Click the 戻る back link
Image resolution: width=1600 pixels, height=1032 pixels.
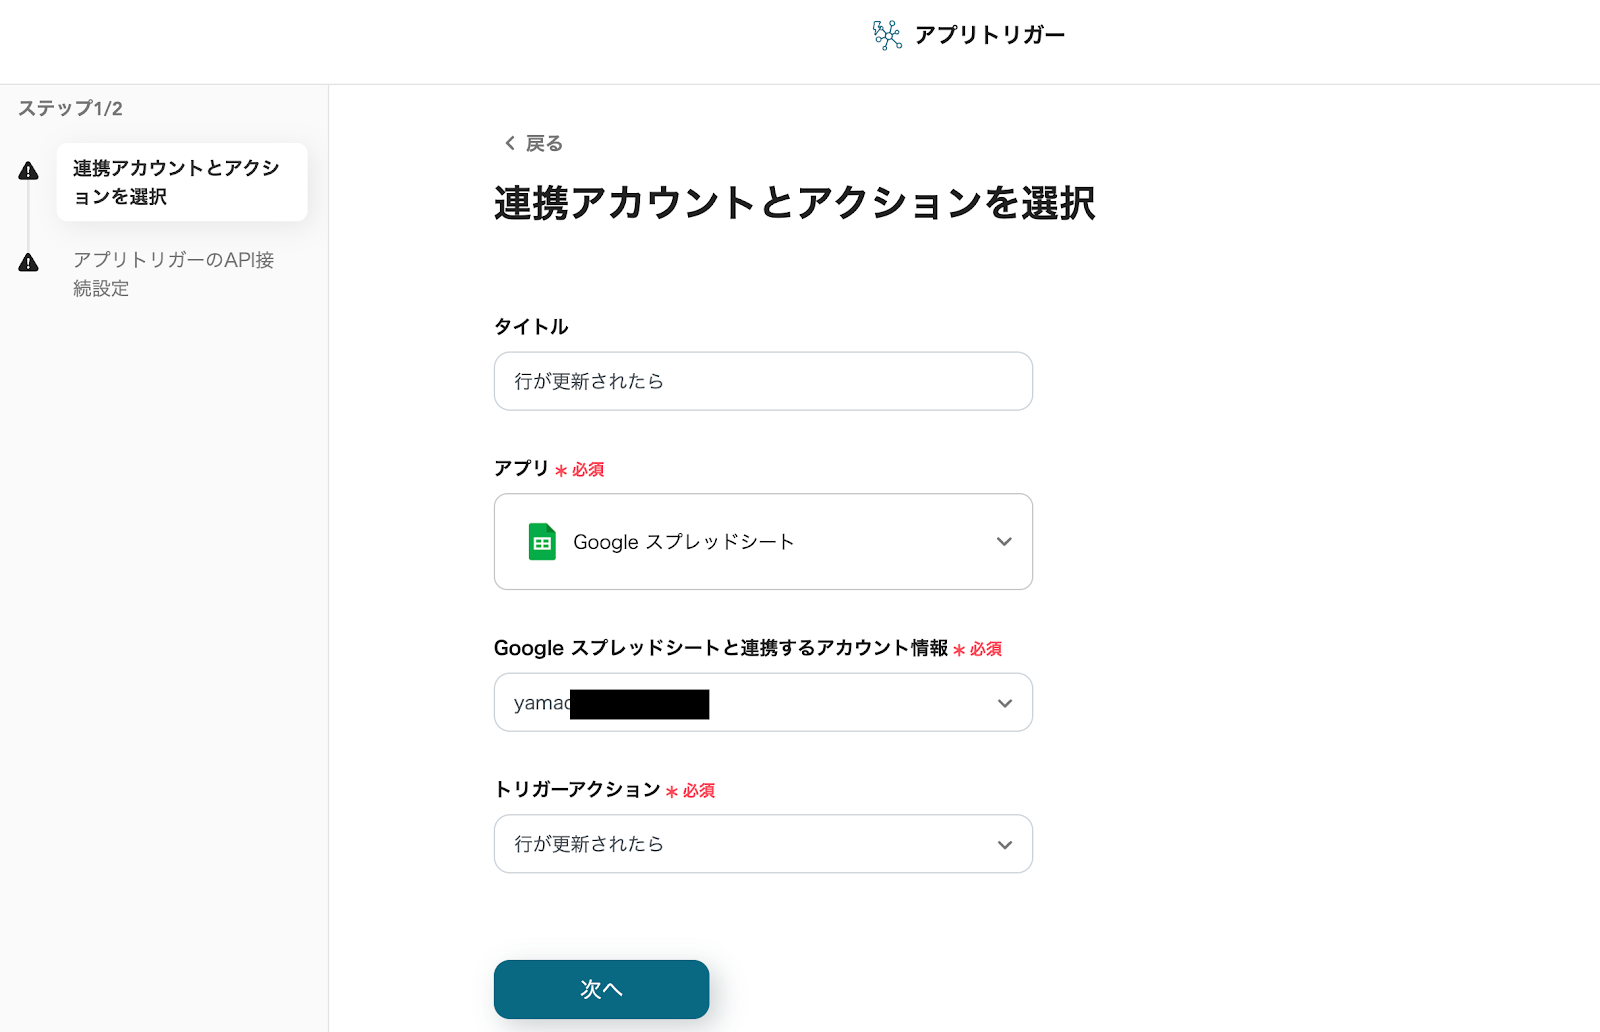(x=544, y=144)
